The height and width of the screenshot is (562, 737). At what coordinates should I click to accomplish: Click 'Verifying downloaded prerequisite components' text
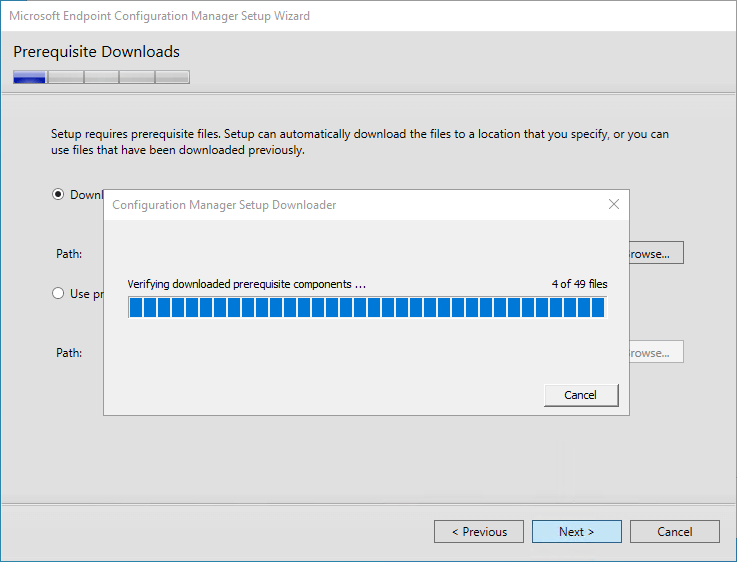pyautogui.click(x=246, y=284)
